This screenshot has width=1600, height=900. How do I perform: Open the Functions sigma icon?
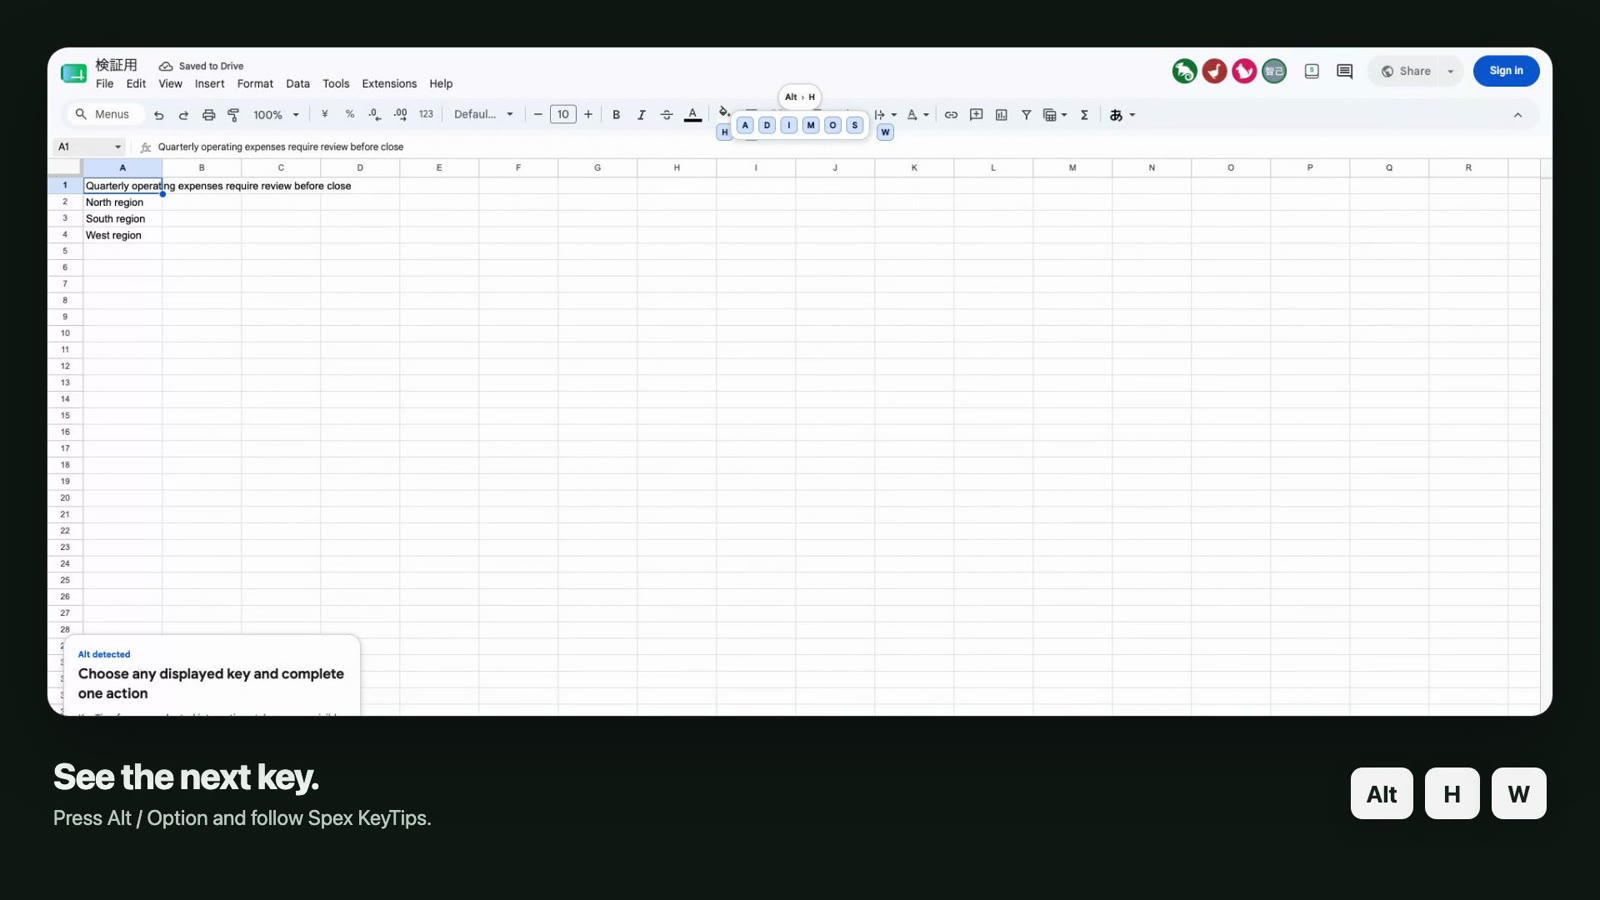point(1084,115)
